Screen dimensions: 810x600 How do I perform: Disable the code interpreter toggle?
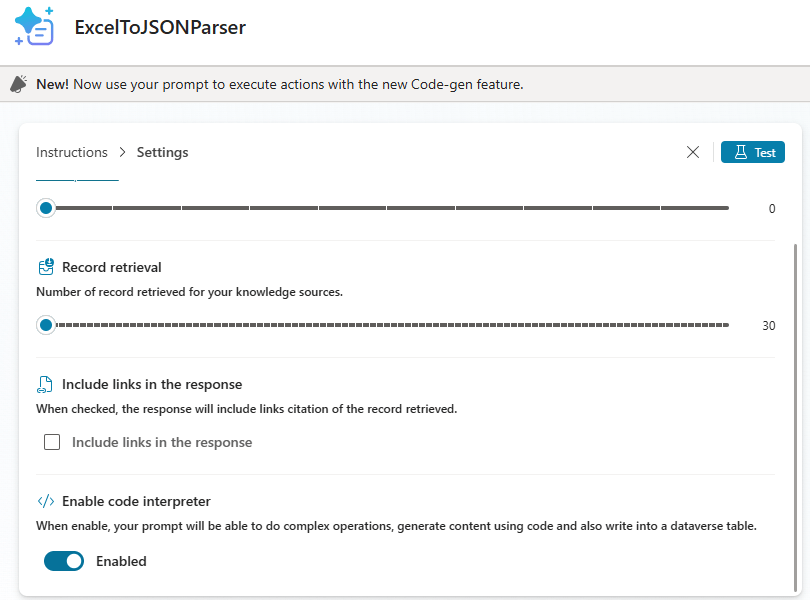click(x=64, y=561)
